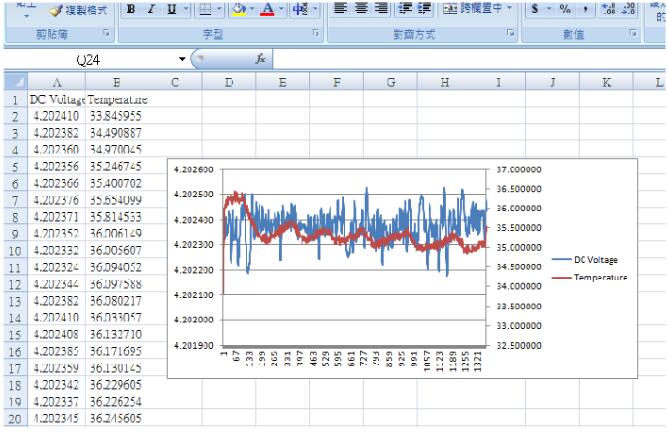
Task: Apply the red font color A
Action: click(x=267, y=9)
